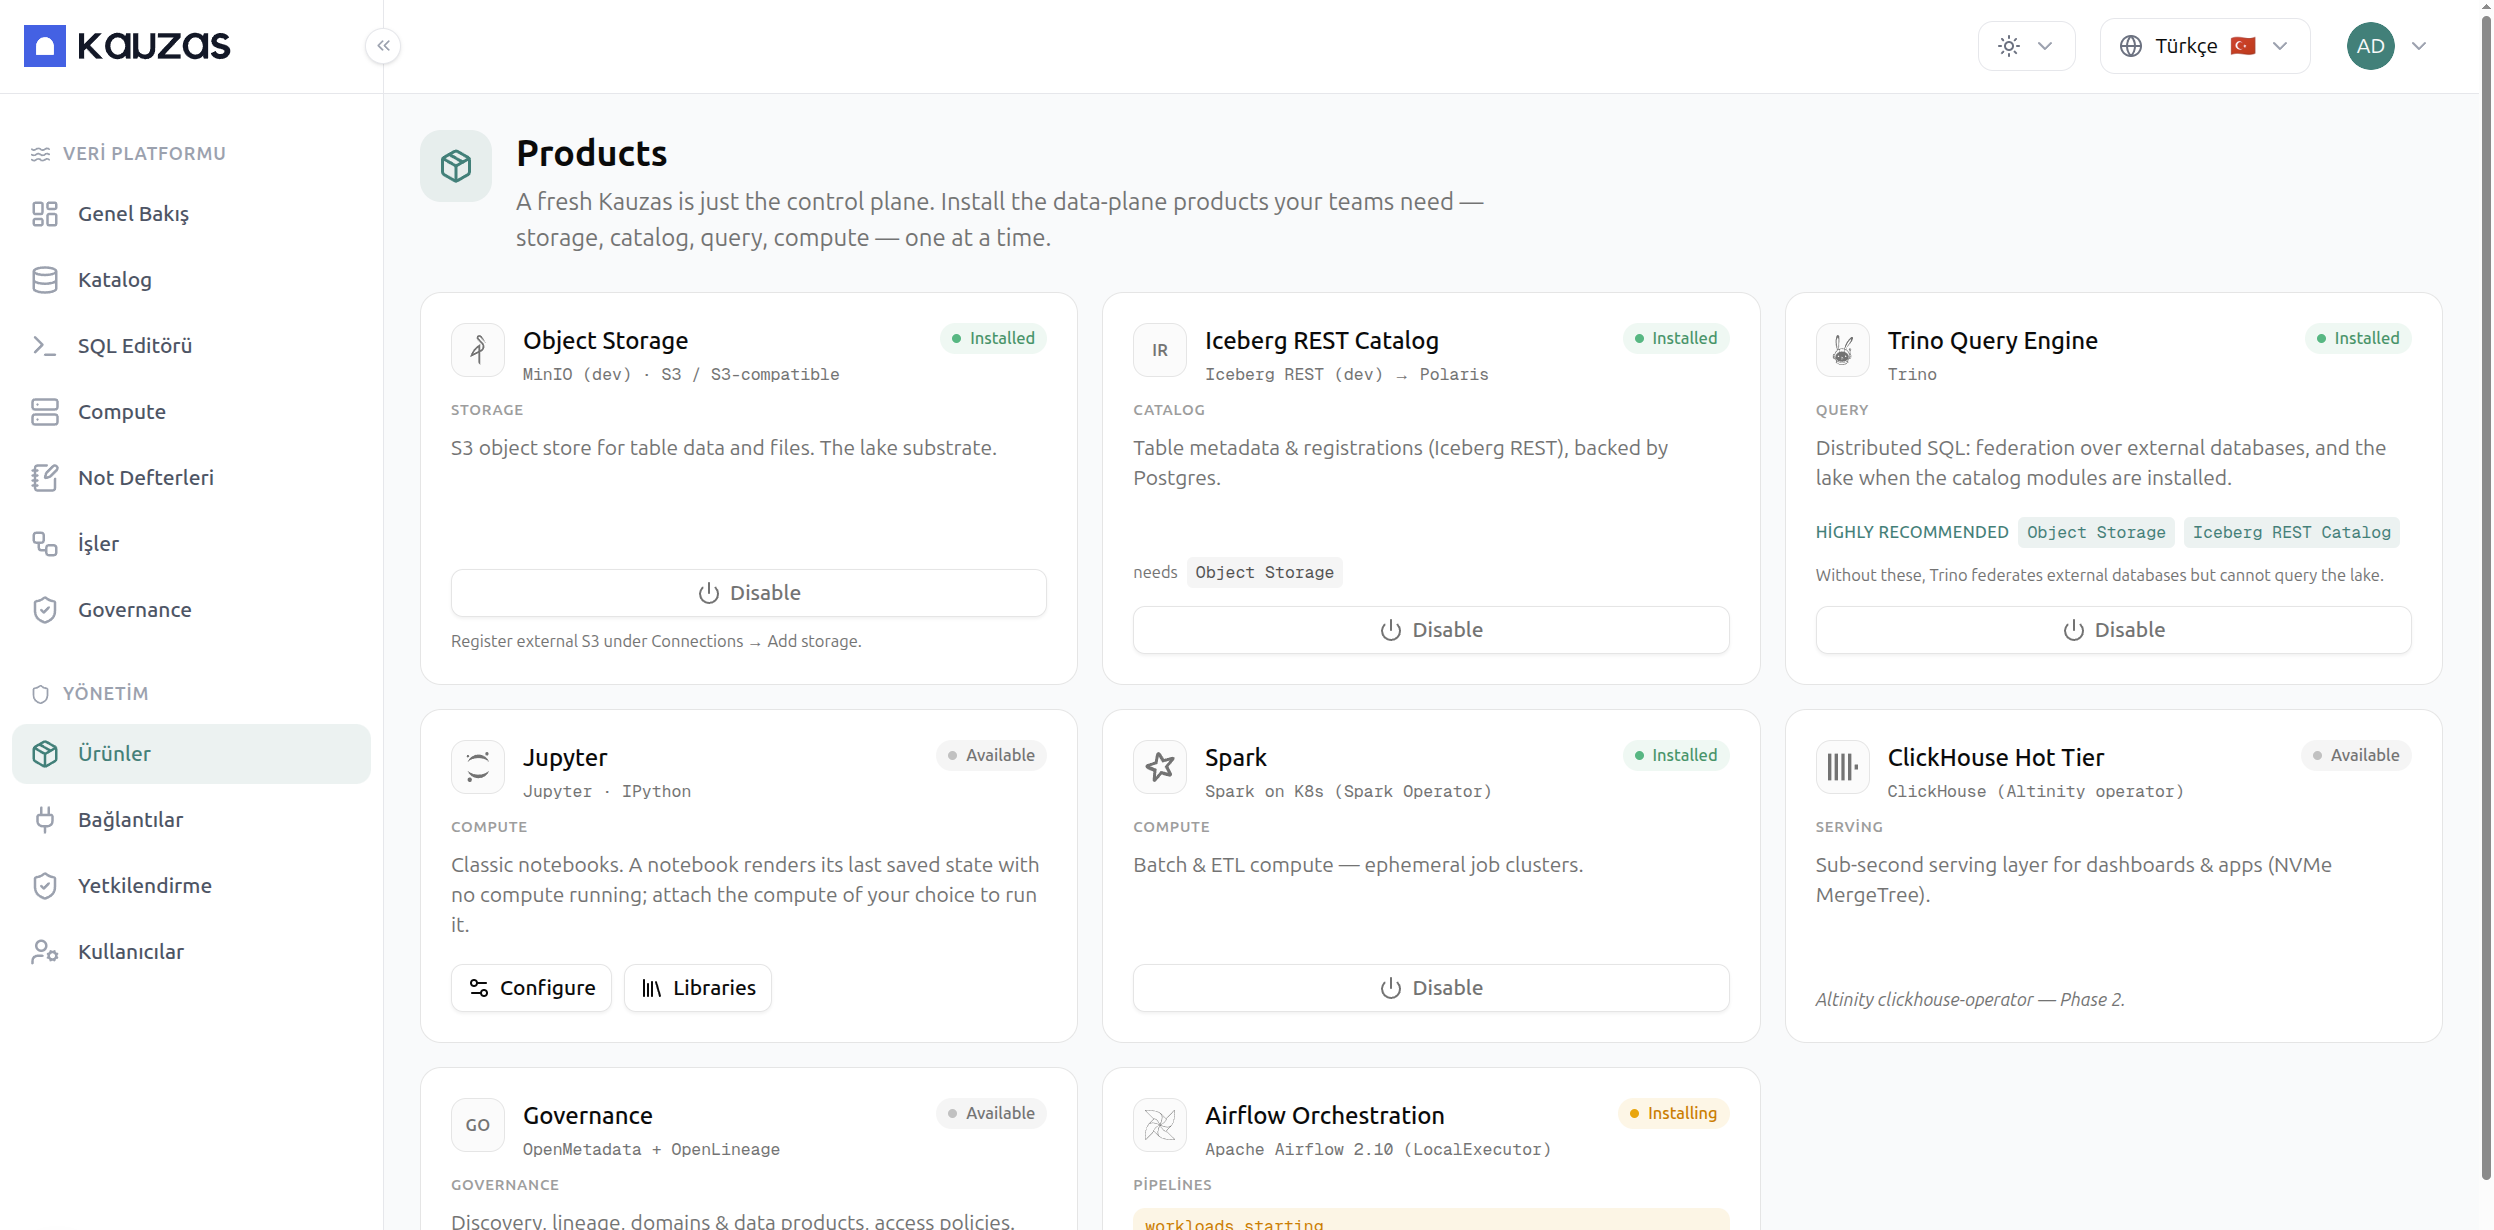Image resolution: width=2494 pixels, height=1230 pixels.
Task: Click the Object Storage tag under Iceberg needs
Action: (x=1264, y=572)
